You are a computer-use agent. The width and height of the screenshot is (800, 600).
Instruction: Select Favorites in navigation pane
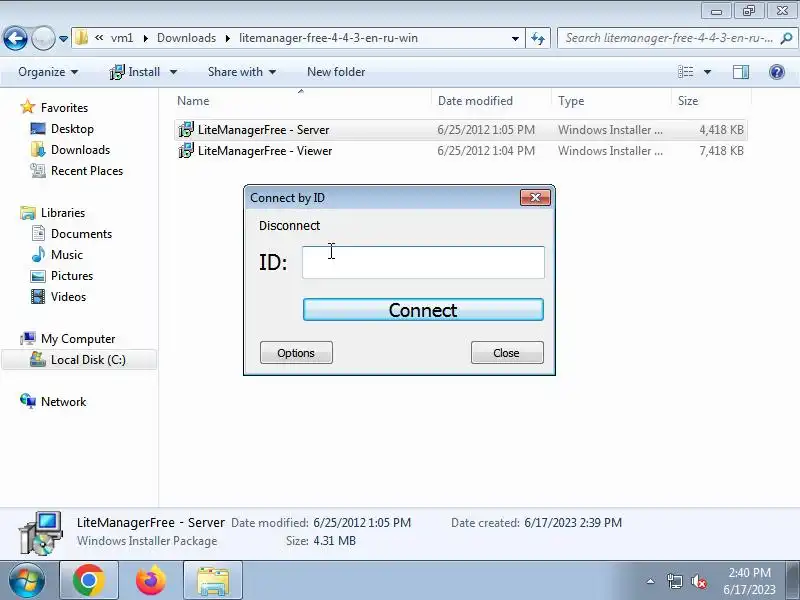click(x=64, y=108)
